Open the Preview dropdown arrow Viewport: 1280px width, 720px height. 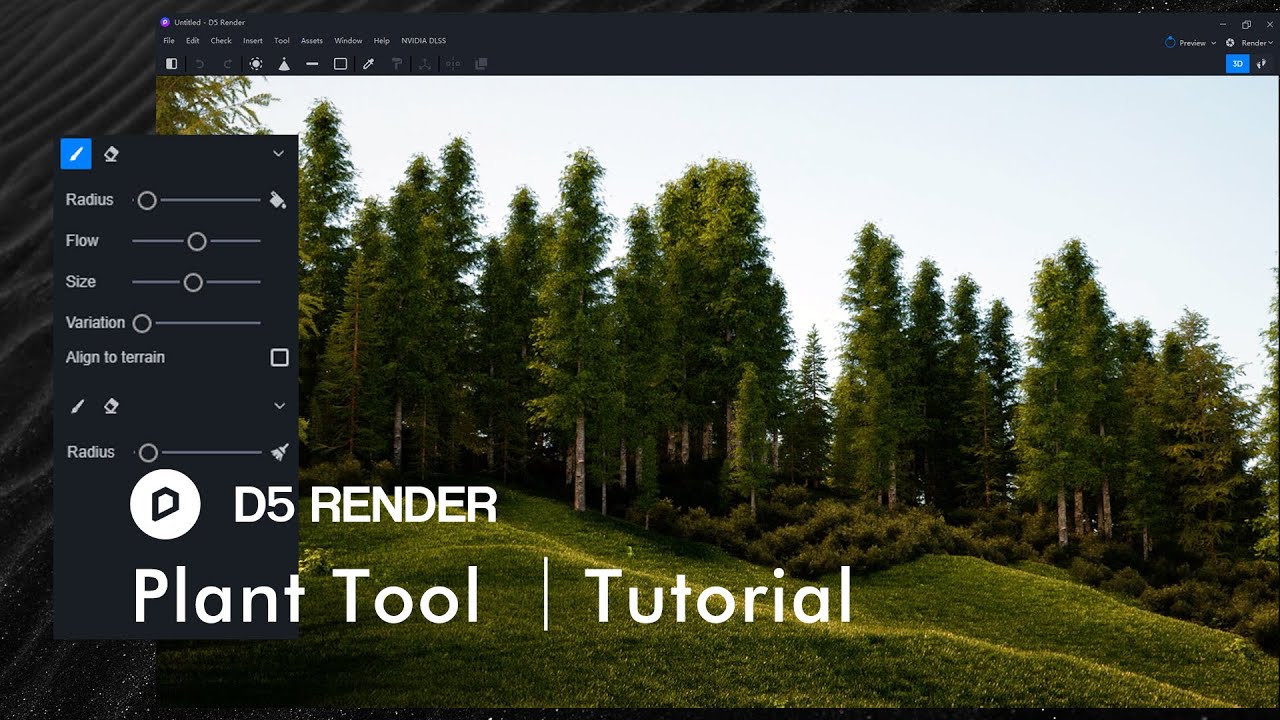click(x=1213, y=43)
